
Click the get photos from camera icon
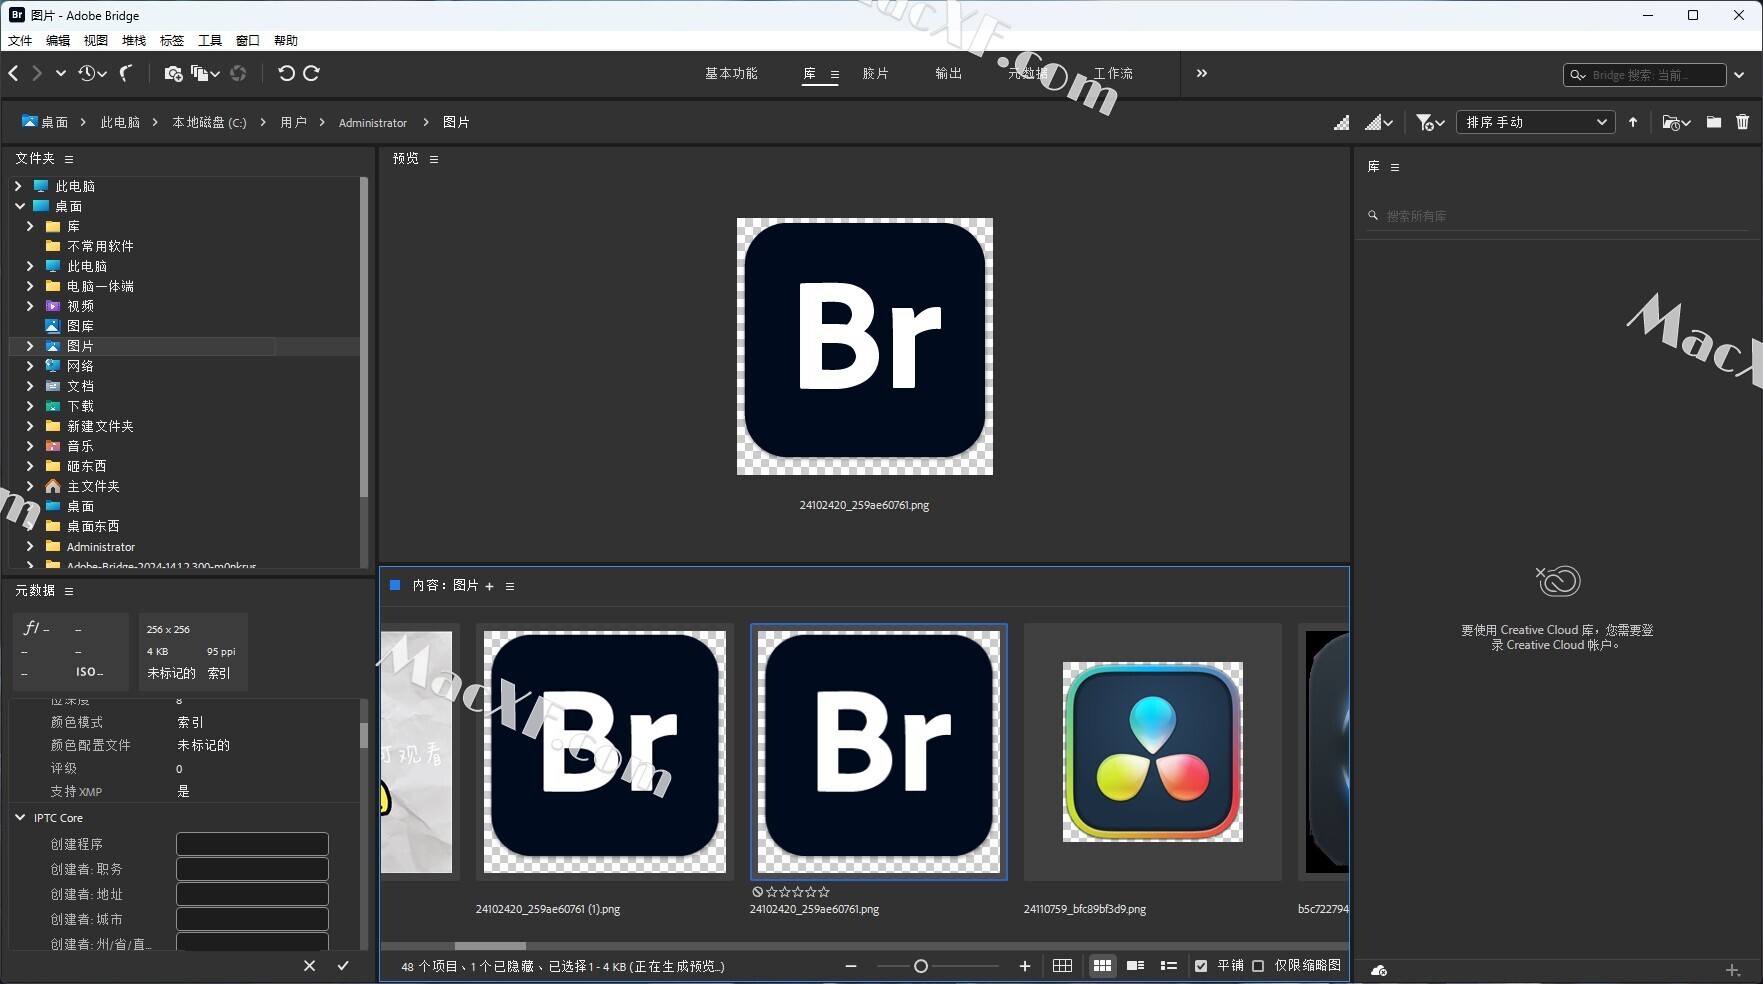pyautogui.click(x=173, y=73)
